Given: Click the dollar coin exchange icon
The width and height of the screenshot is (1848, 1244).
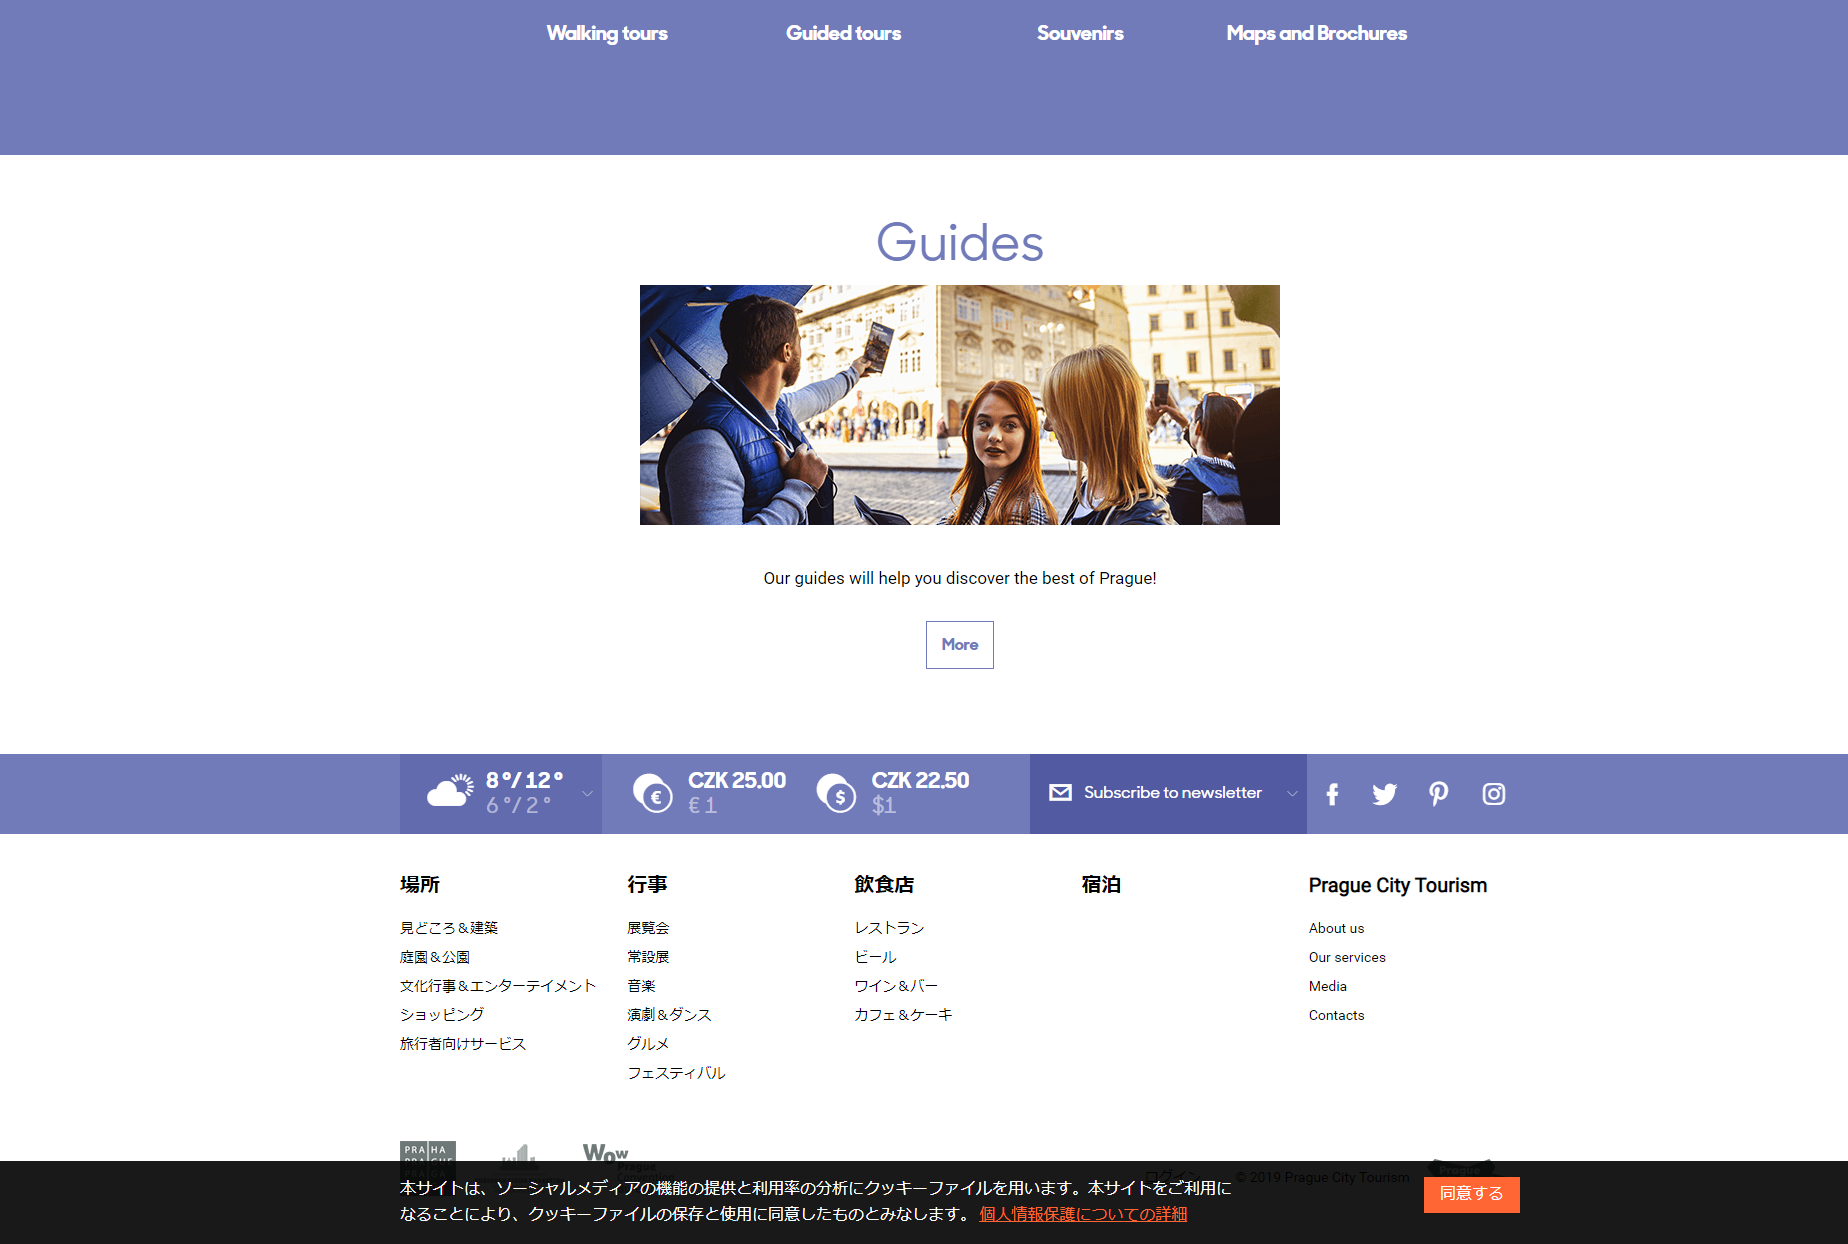Looking at the screenshot, I should coord(836,793).
